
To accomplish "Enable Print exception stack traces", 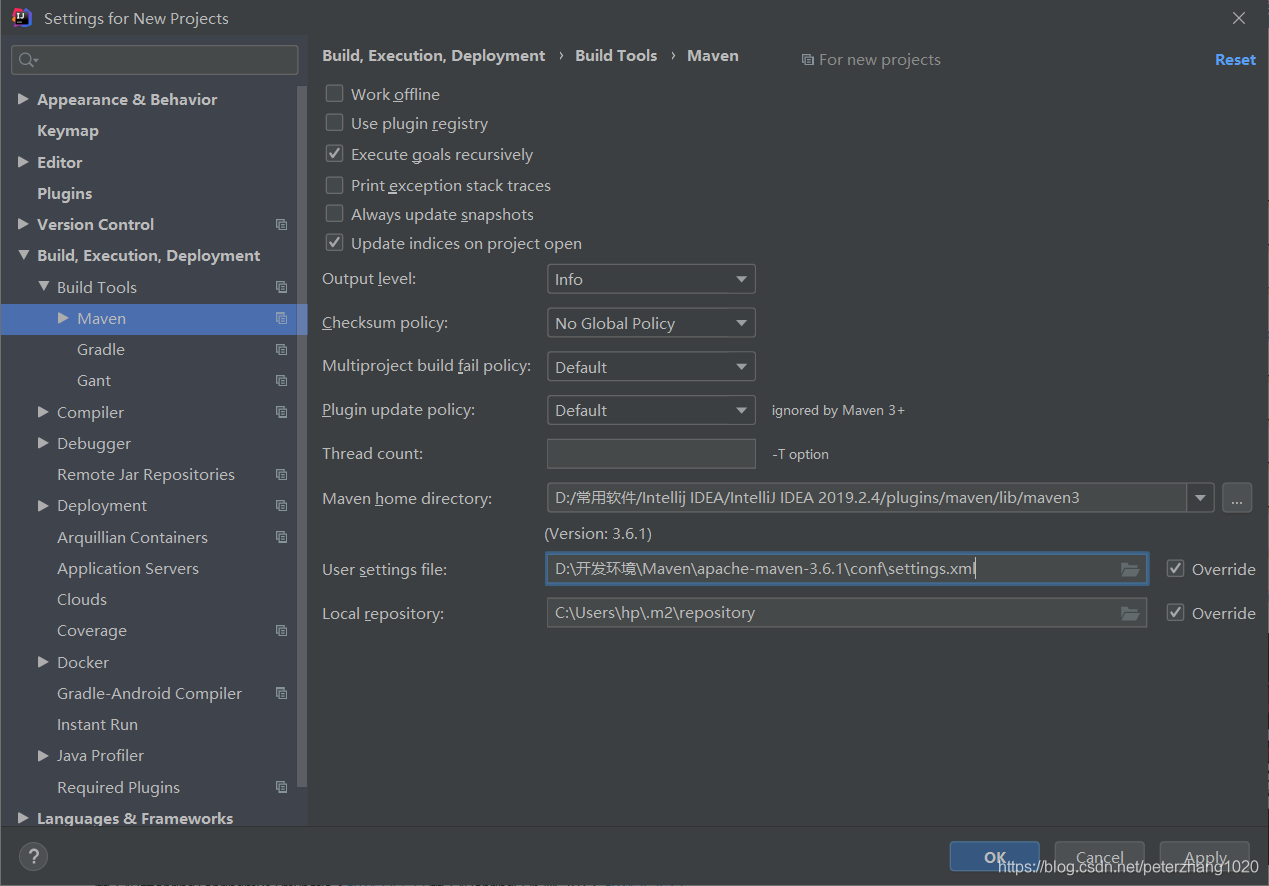I will (x=334, y=185).
